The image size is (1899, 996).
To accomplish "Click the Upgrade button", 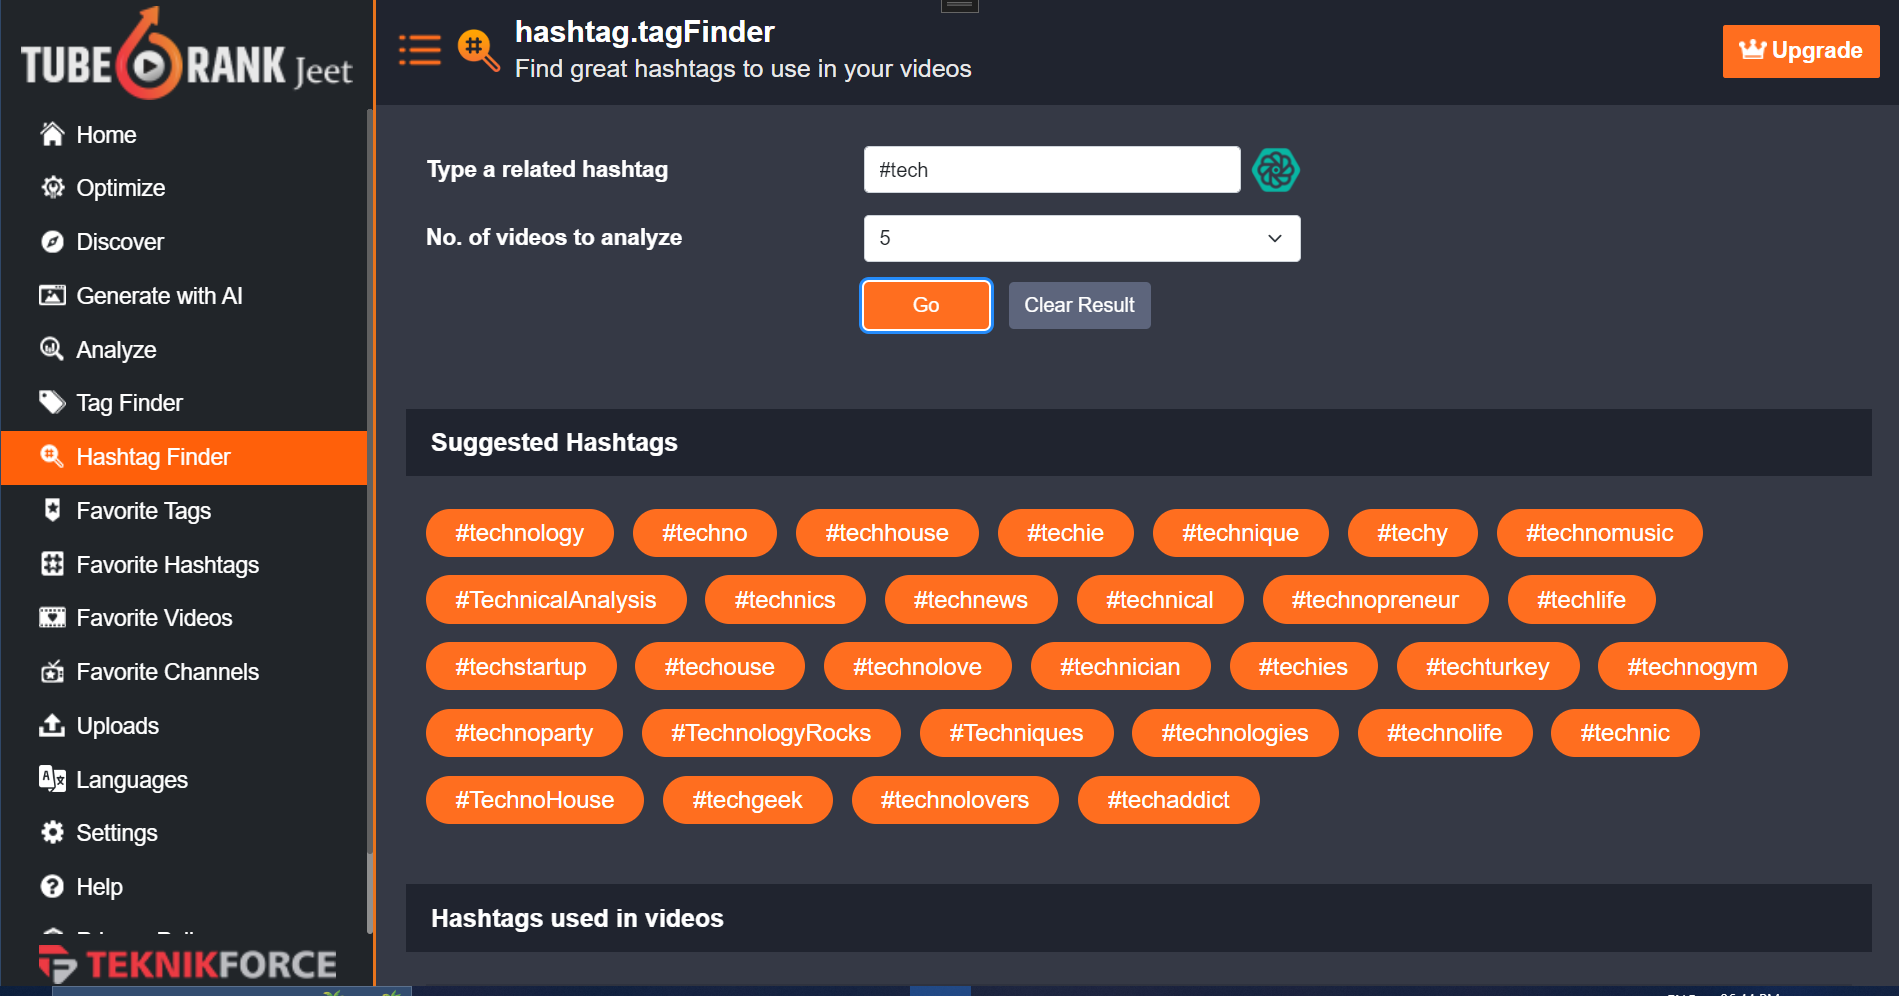I will click(x=1801, y=51).
